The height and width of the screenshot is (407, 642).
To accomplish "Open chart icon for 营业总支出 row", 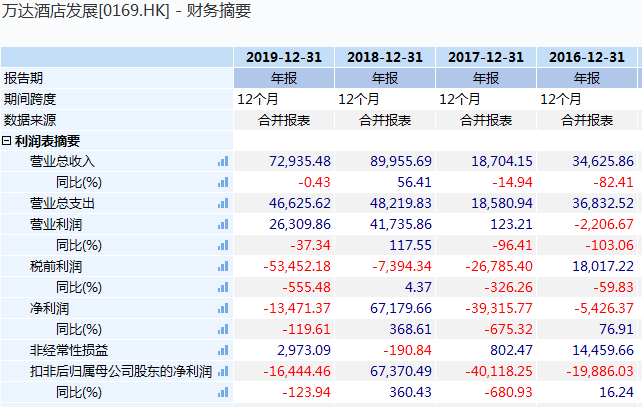I will tap(223, 203).
